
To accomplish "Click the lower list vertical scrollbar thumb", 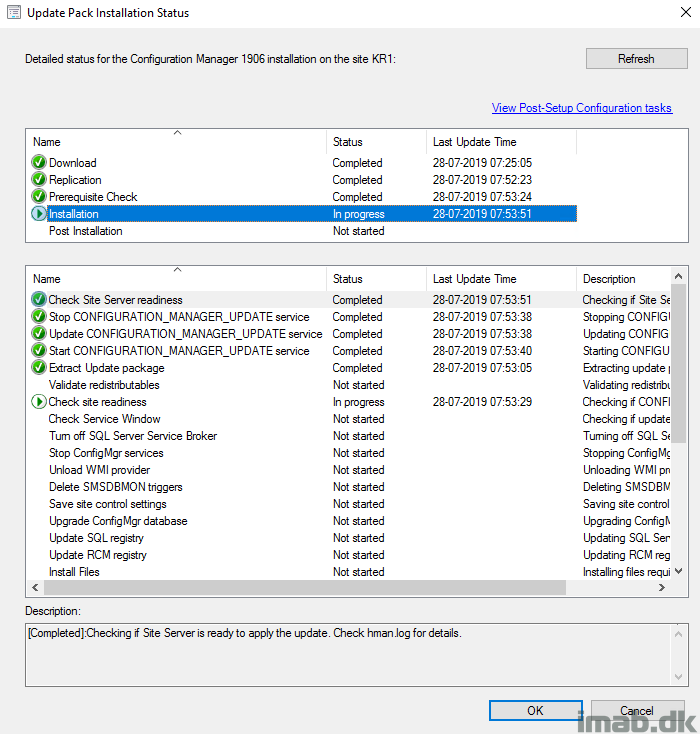I will click(x=678, y=363).
